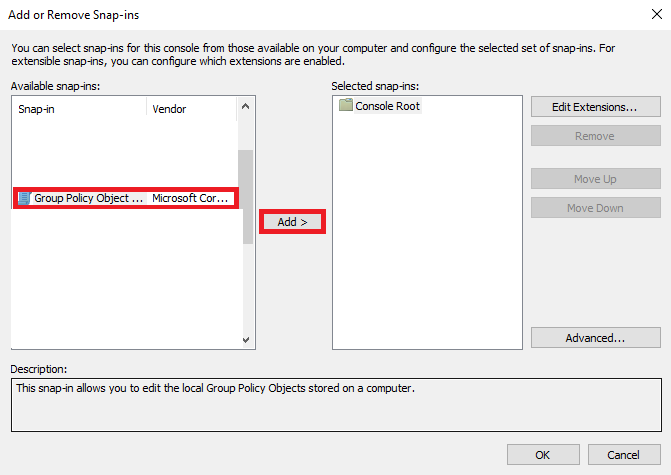Image resolution: width=671 pixels, height=475 pixels.
Task: Cancel the snap-ins dialog
Action: (x=624, y=454)
